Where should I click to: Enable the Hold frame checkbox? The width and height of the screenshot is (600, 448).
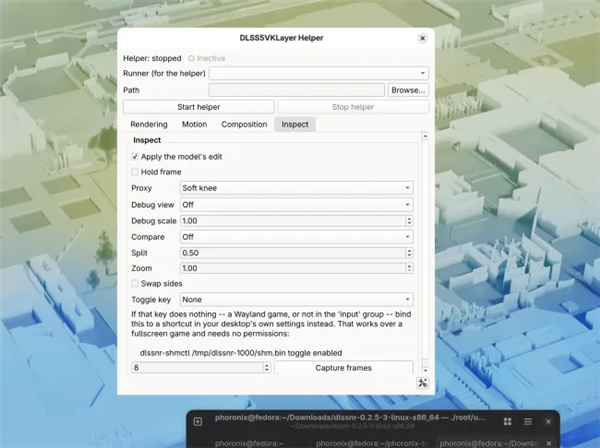135,172
